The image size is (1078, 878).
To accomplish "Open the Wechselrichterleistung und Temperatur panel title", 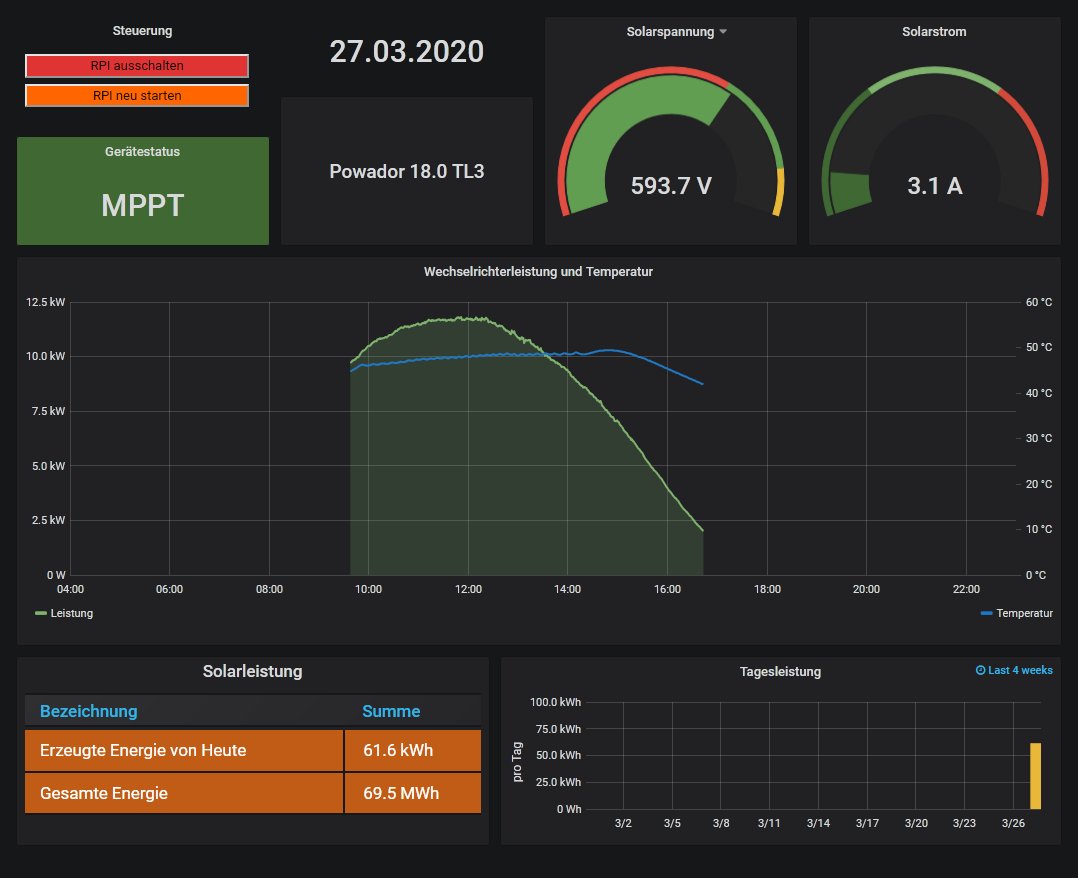I will pos(538,271).
